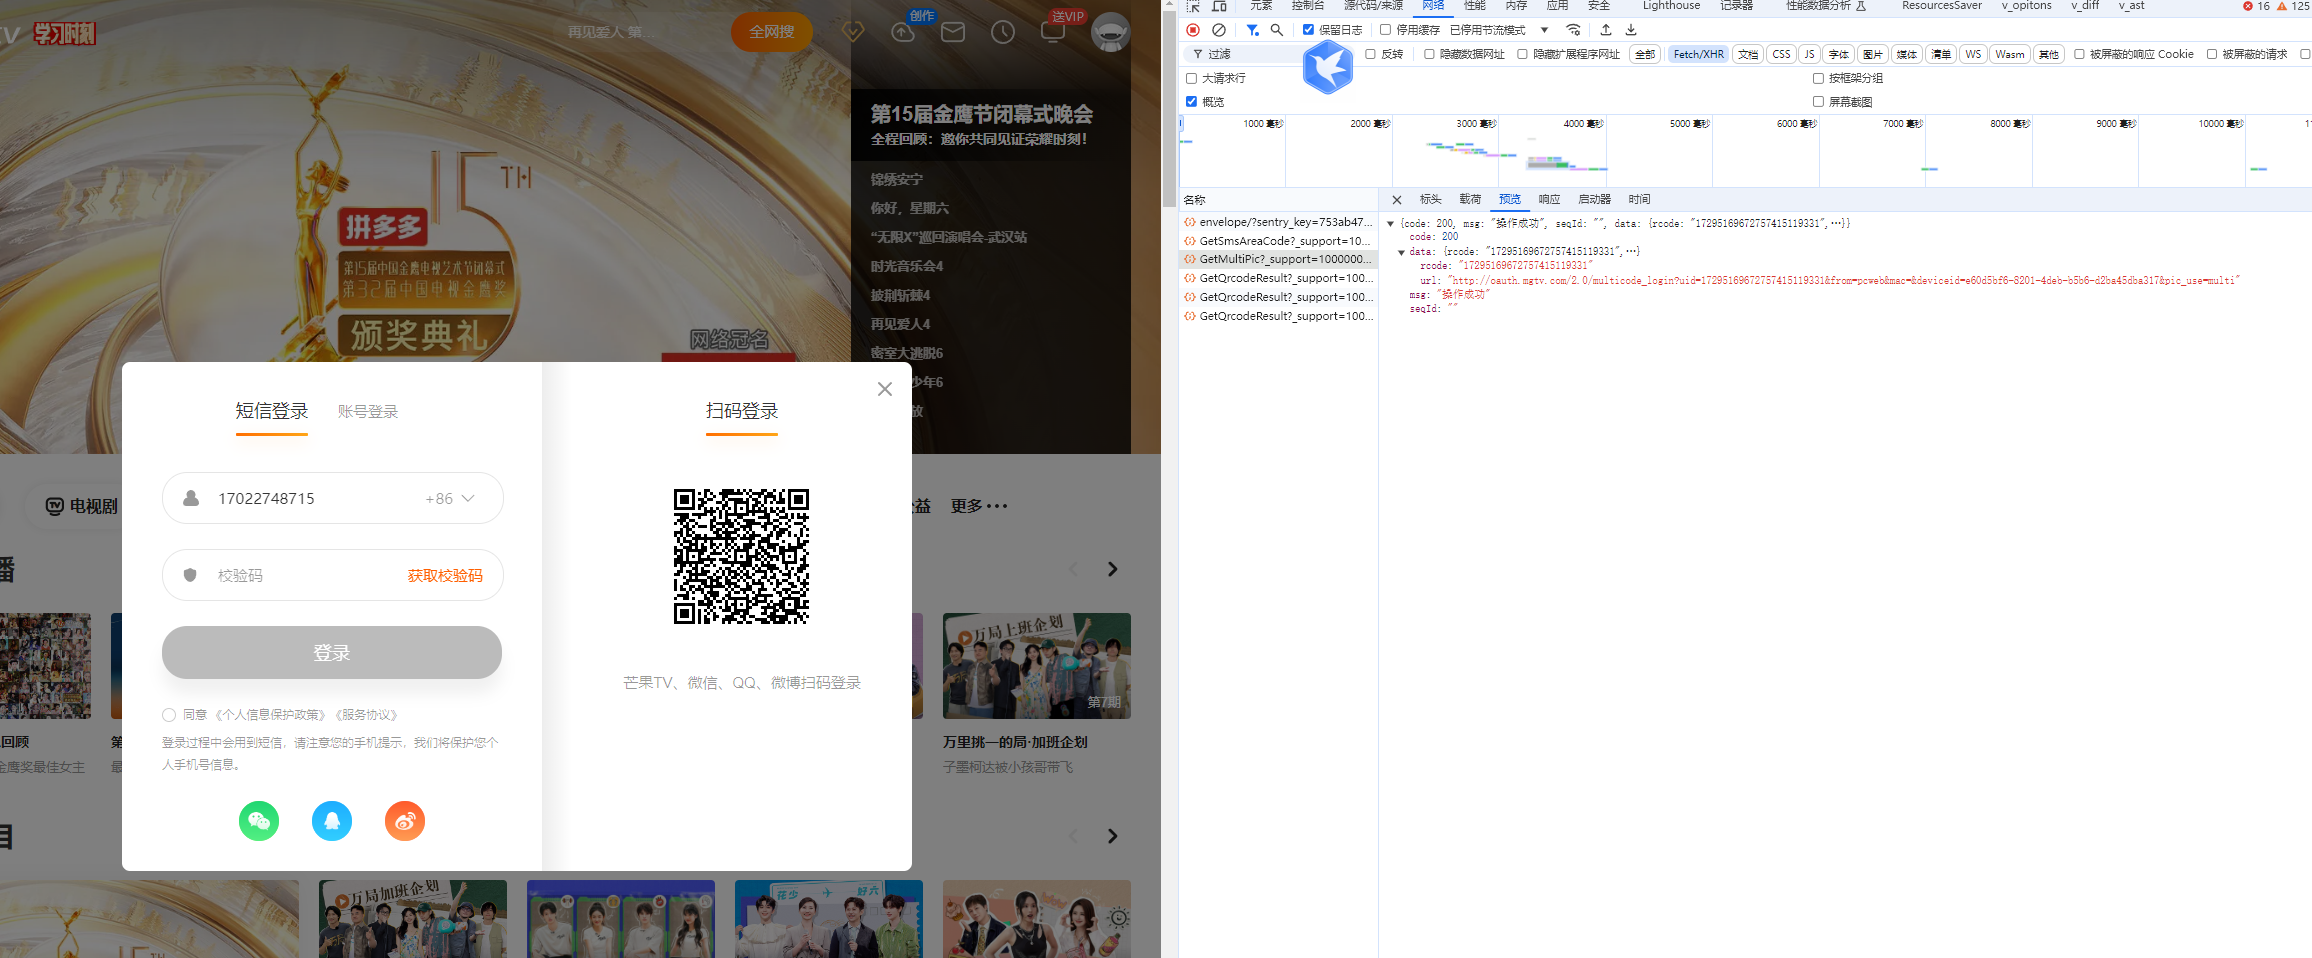Screen dimensions: 2312x958
Task: Open the user avatar in header
Action: 1110,32
